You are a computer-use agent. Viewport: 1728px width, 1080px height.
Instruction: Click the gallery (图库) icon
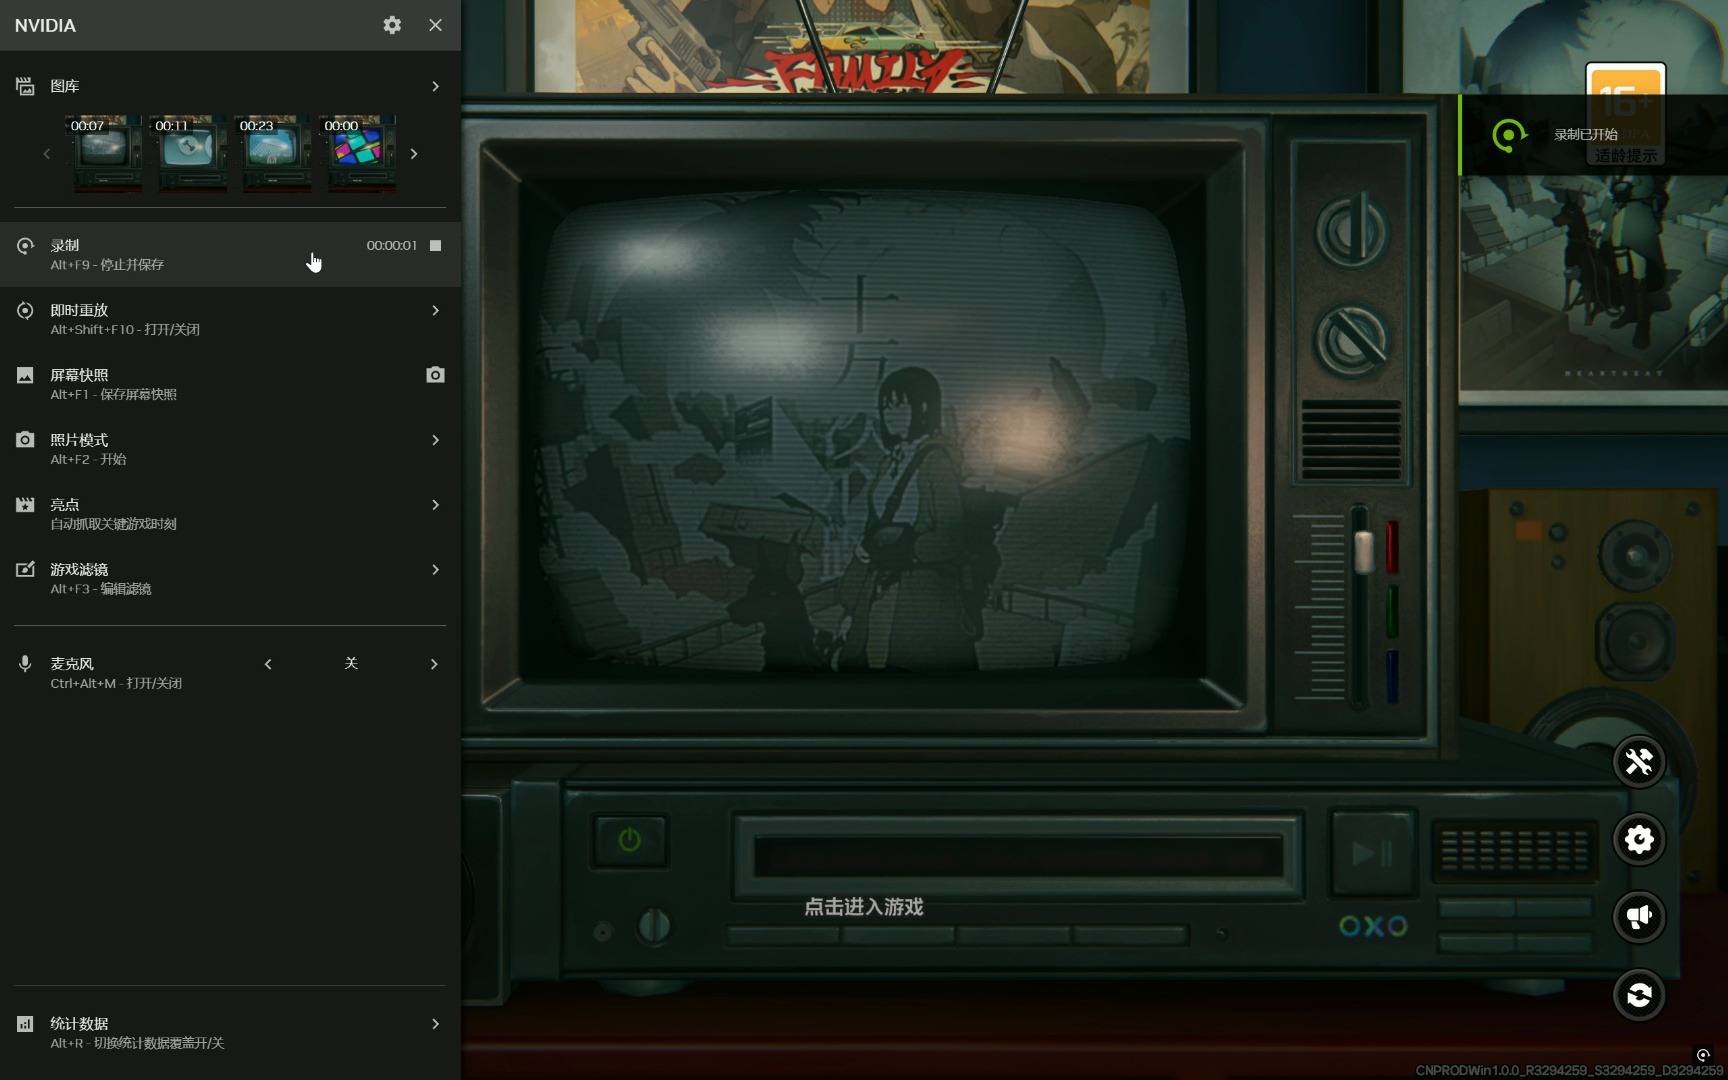[x=25, y=86]
